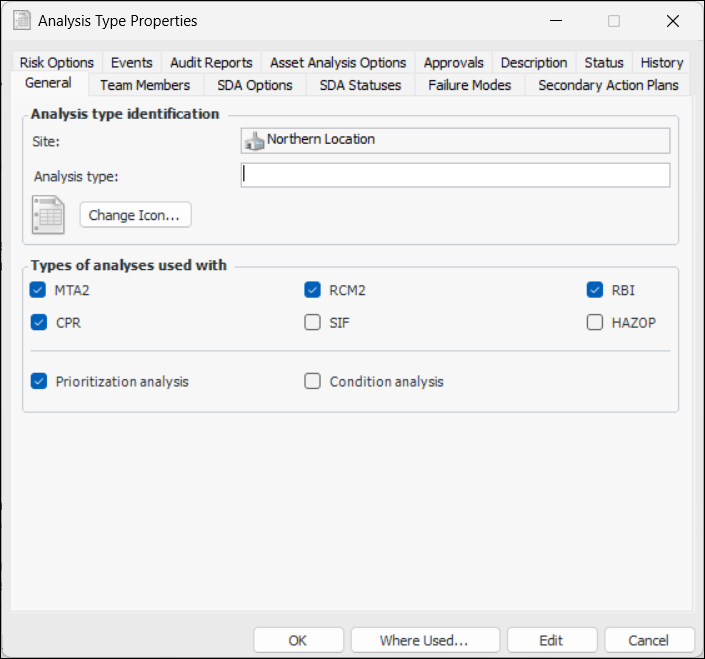This screenshot has width=705, height=659.
Task: Enable the SIF analysis checkbox
Action: pos(313,323)
